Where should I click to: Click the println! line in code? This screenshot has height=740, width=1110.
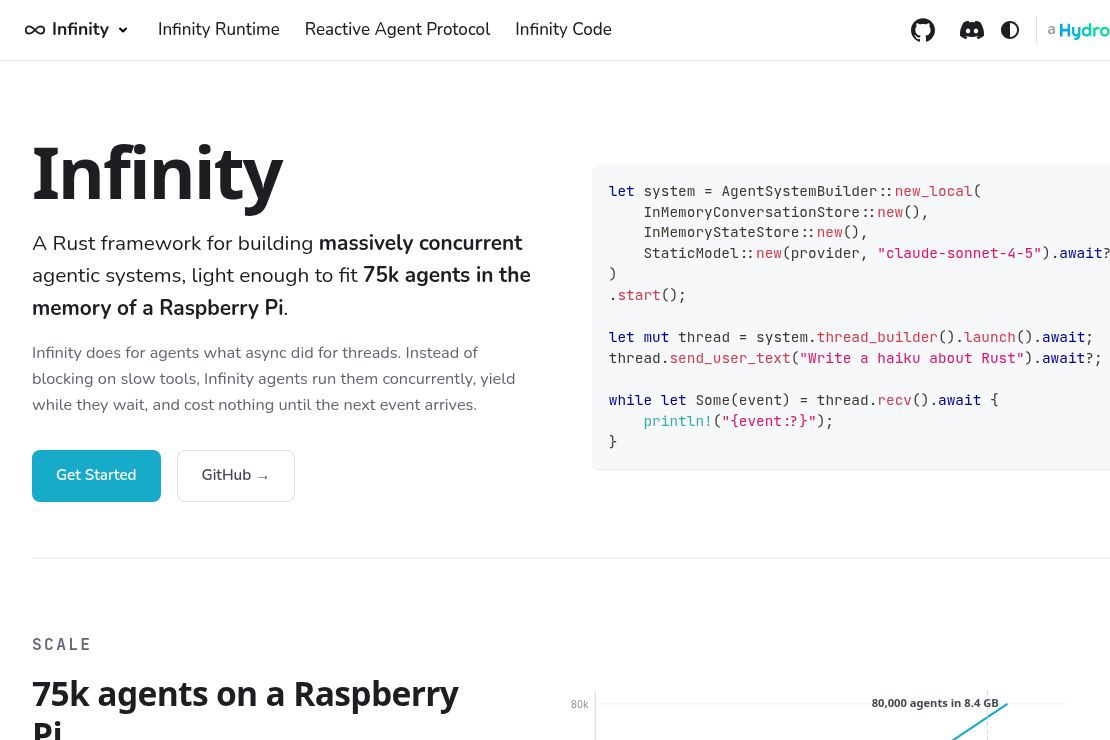coord(738,421)
